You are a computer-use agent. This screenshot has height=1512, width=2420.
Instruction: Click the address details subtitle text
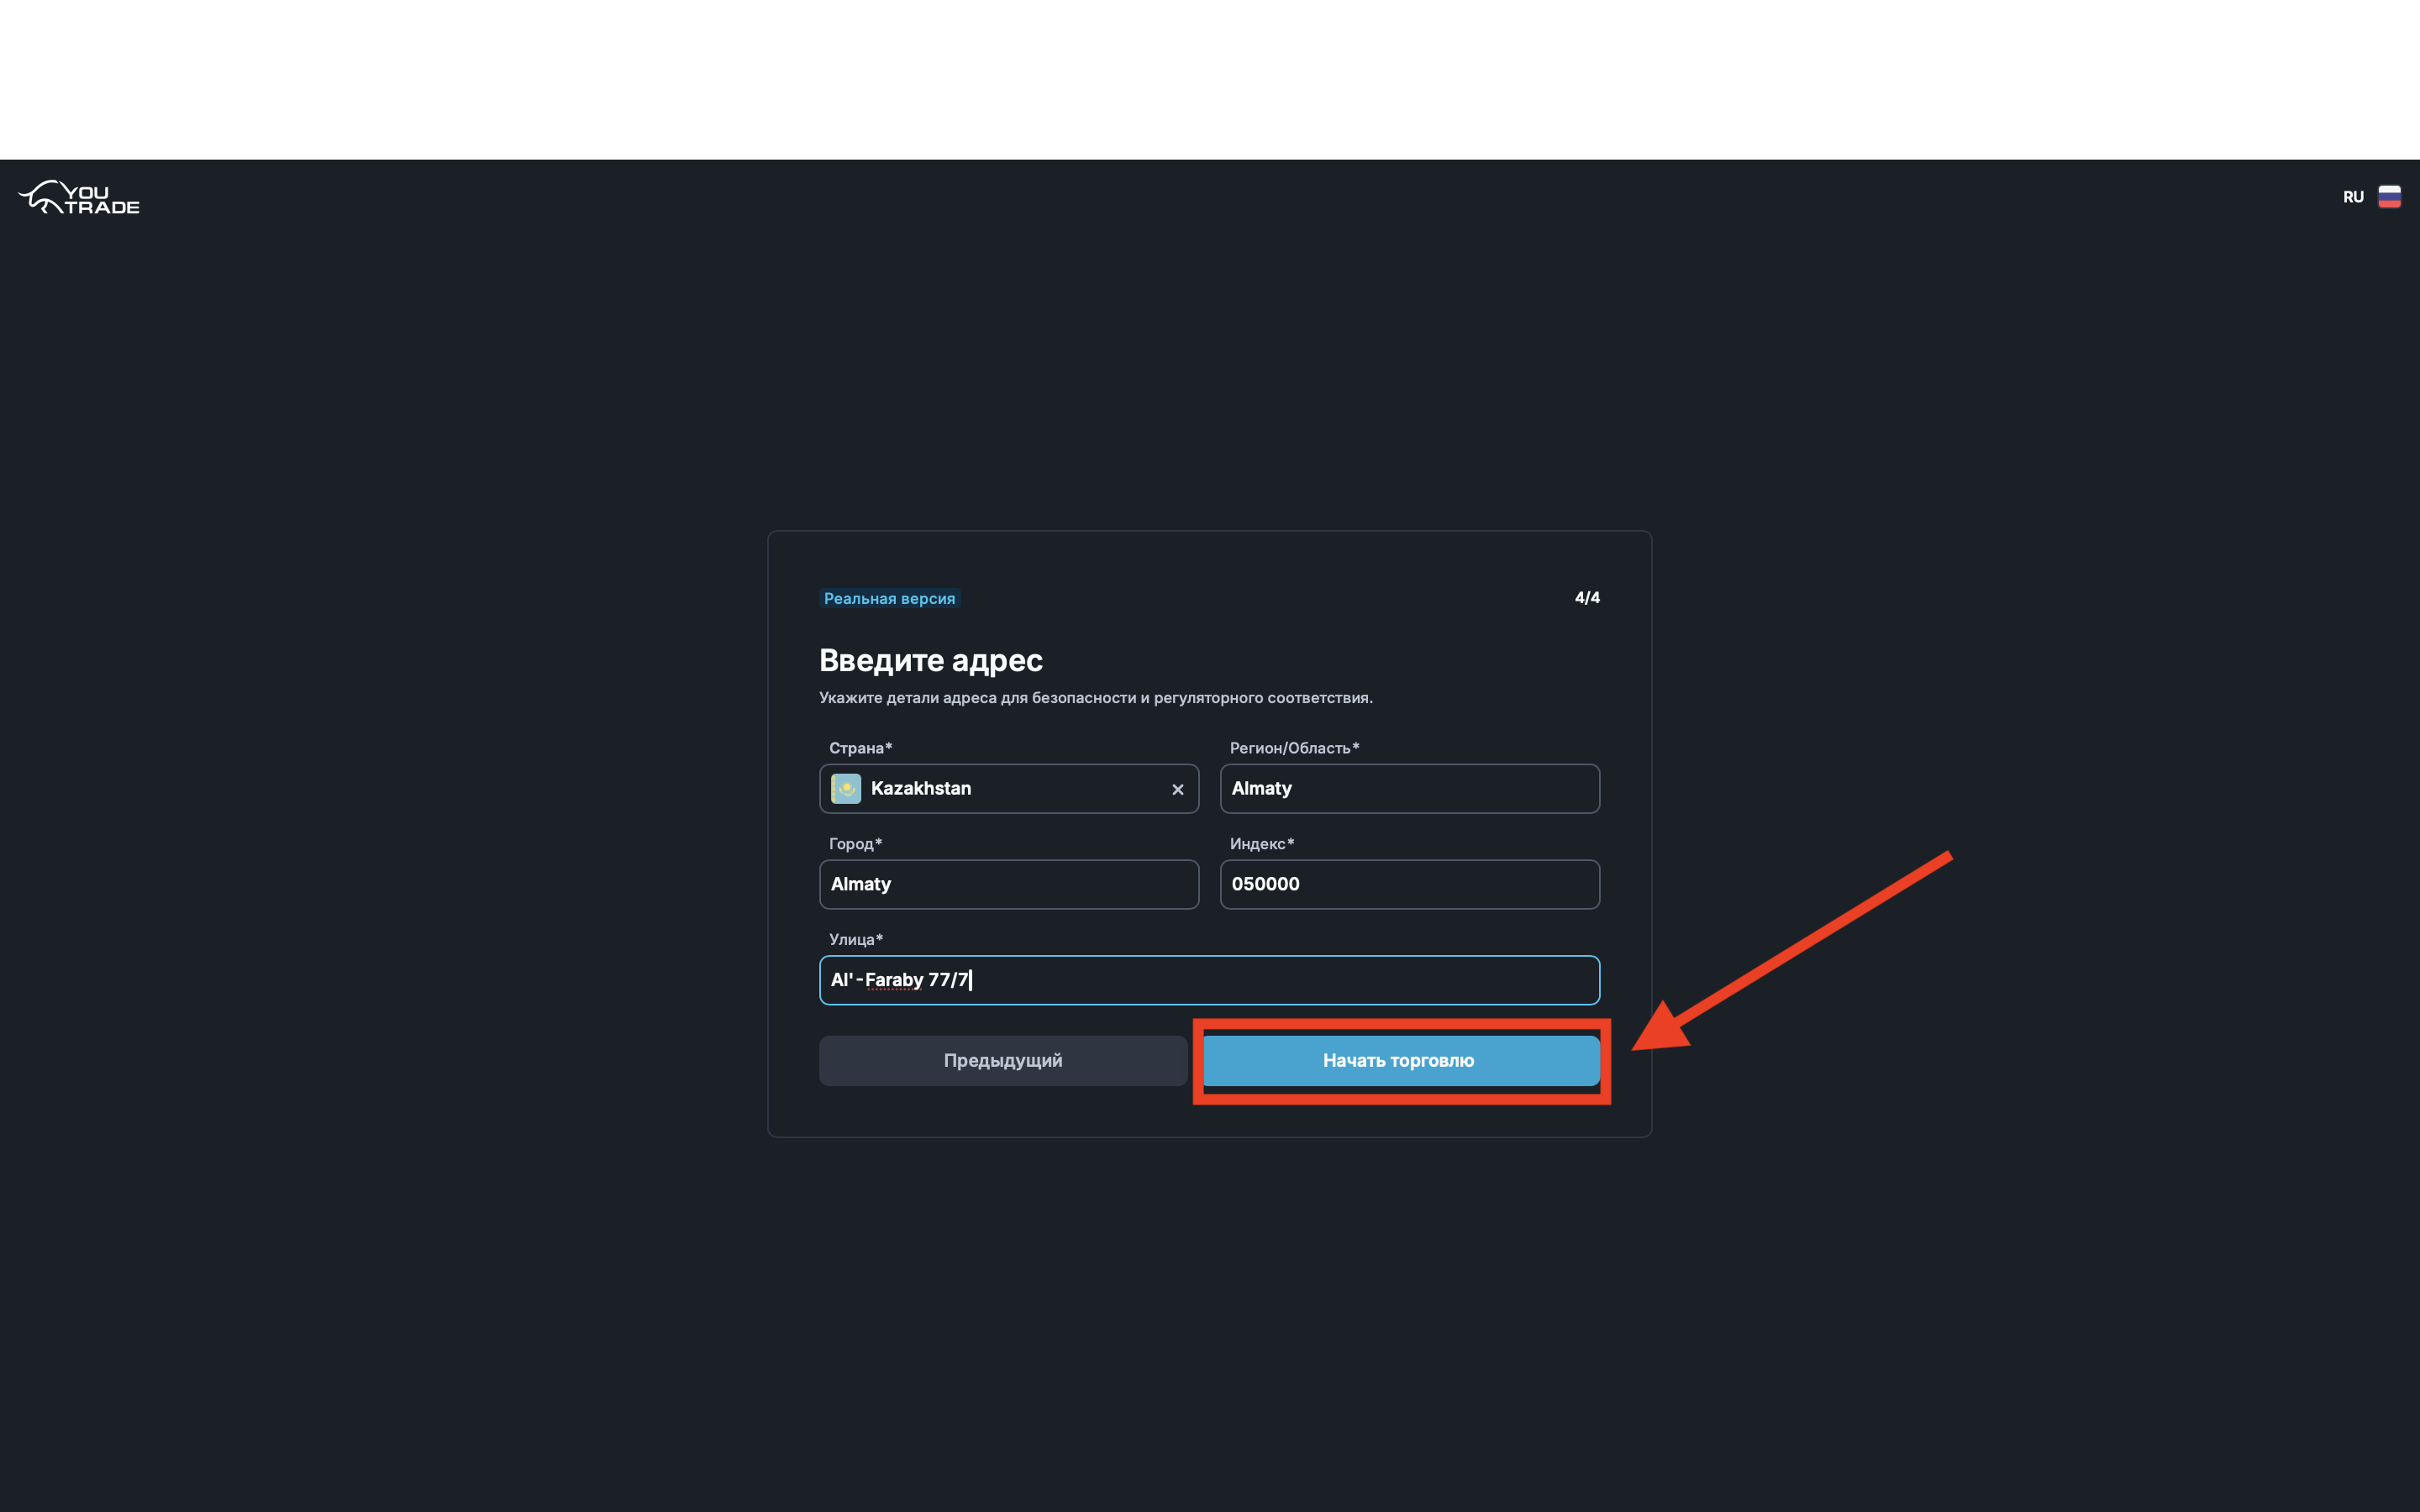tap(1095, 698)
